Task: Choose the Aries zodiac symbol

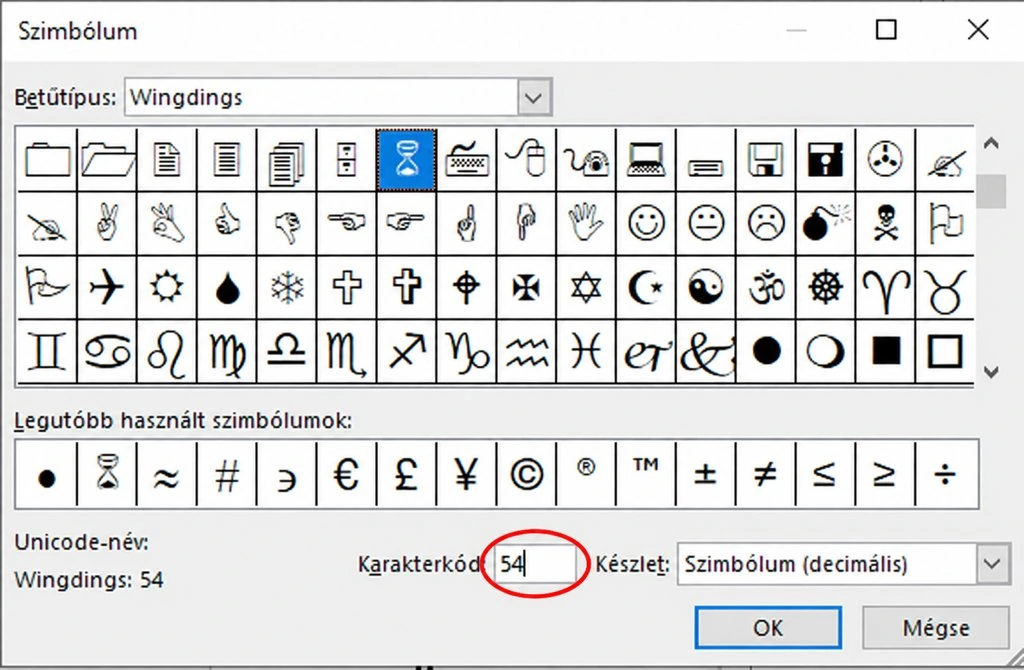Action: click(x=886, y=287)
